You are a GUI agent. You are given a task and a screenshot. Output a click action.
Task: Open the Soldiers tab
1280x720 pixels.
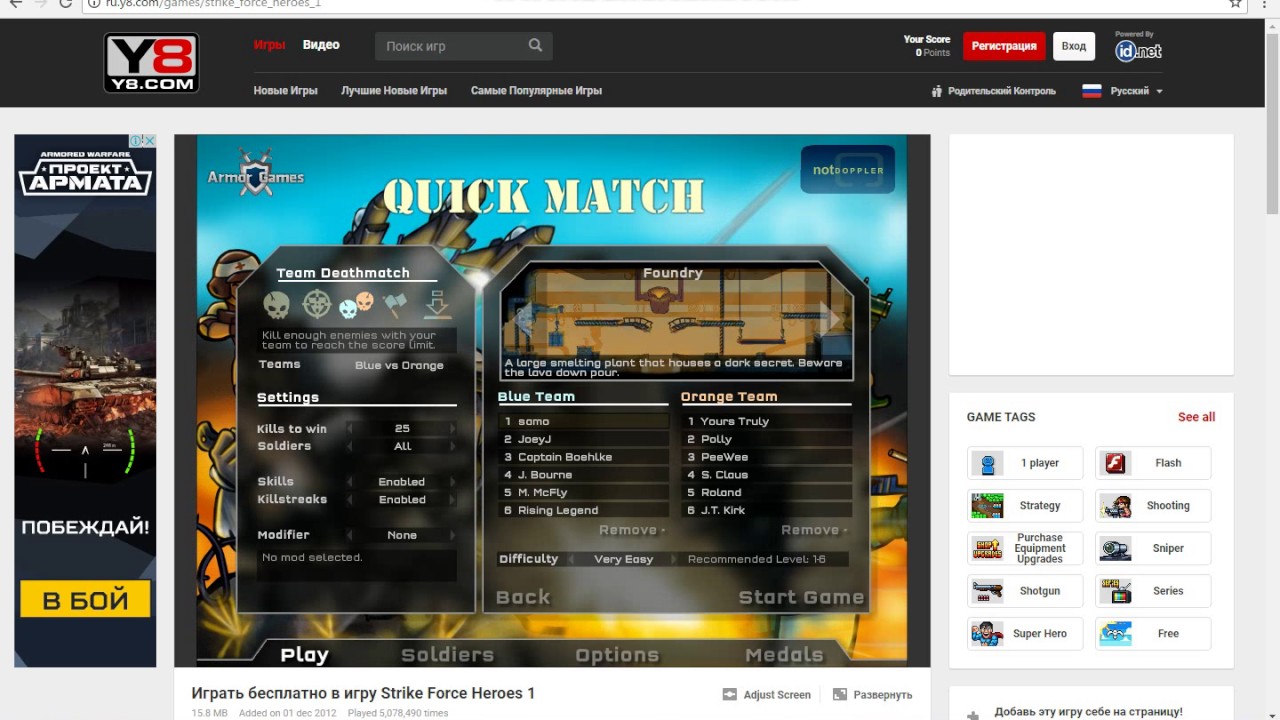(x=447, y=654)
